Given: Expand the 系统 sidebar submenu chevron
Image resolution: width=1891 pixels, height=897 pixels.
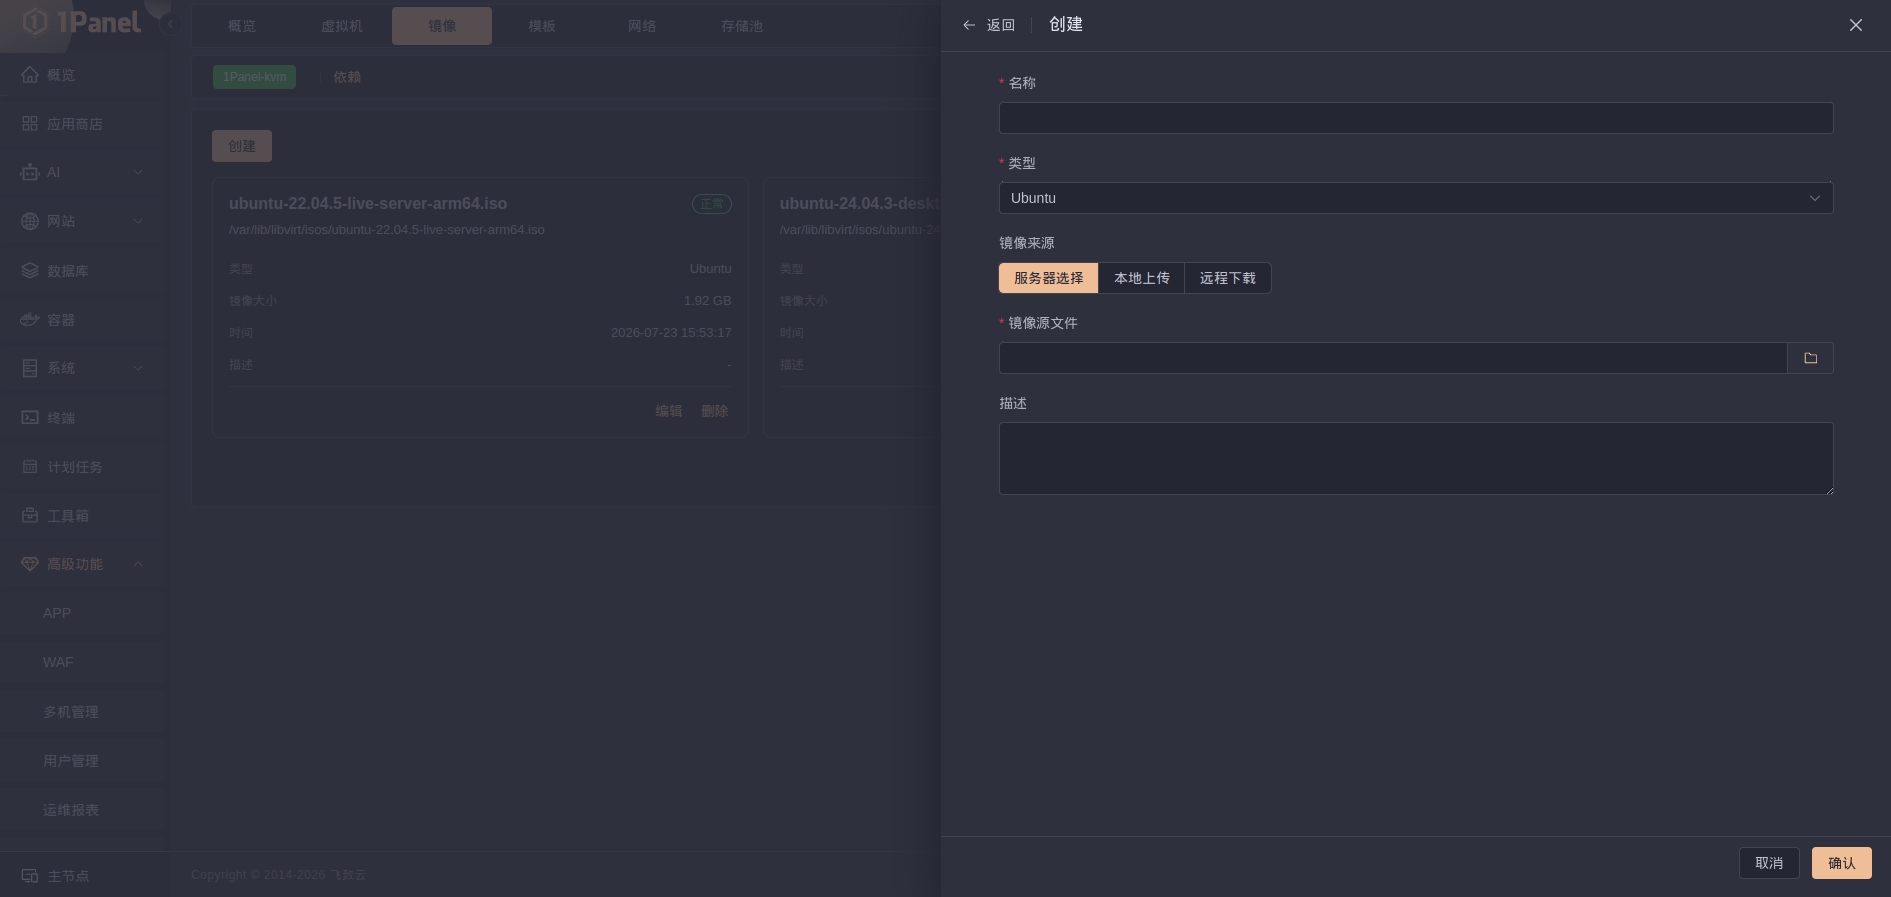Looking at the screenshot, I should click(138, 368).
